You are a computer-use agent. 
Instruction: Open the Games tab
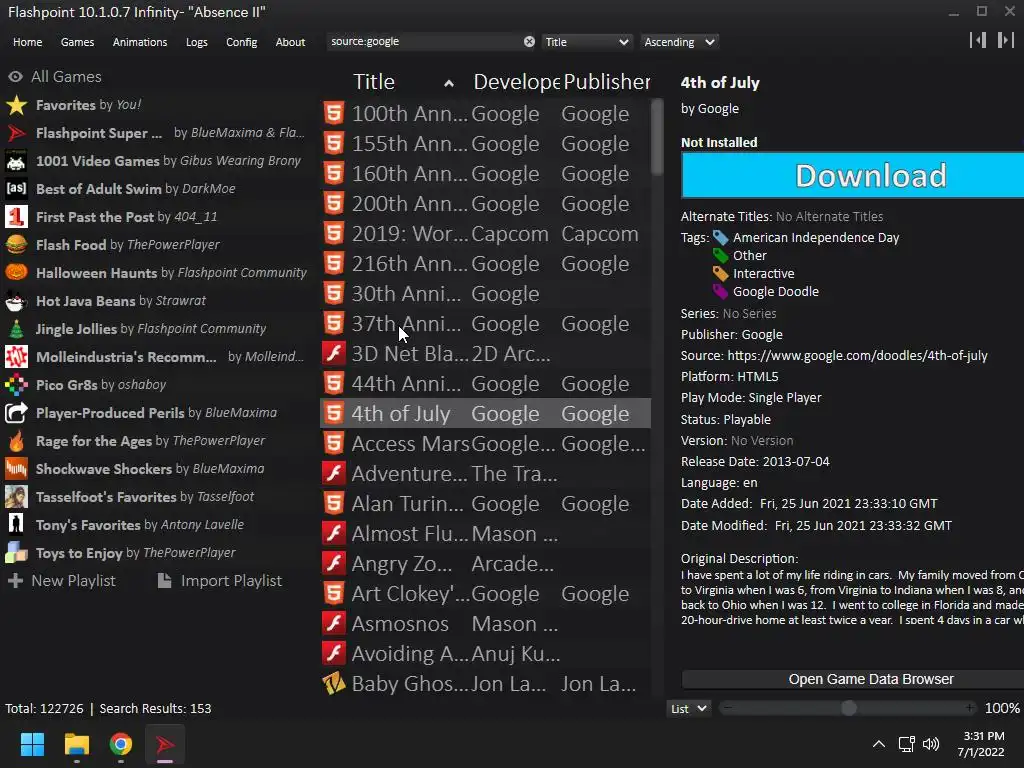pos(77,42)
